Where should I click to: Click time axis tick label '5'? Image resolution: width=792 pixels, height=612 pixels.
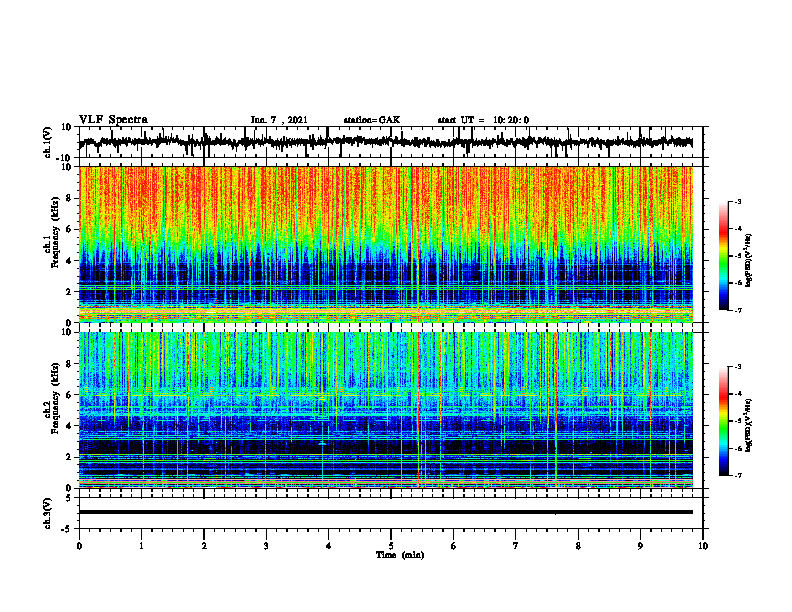(x=391, y=546)
